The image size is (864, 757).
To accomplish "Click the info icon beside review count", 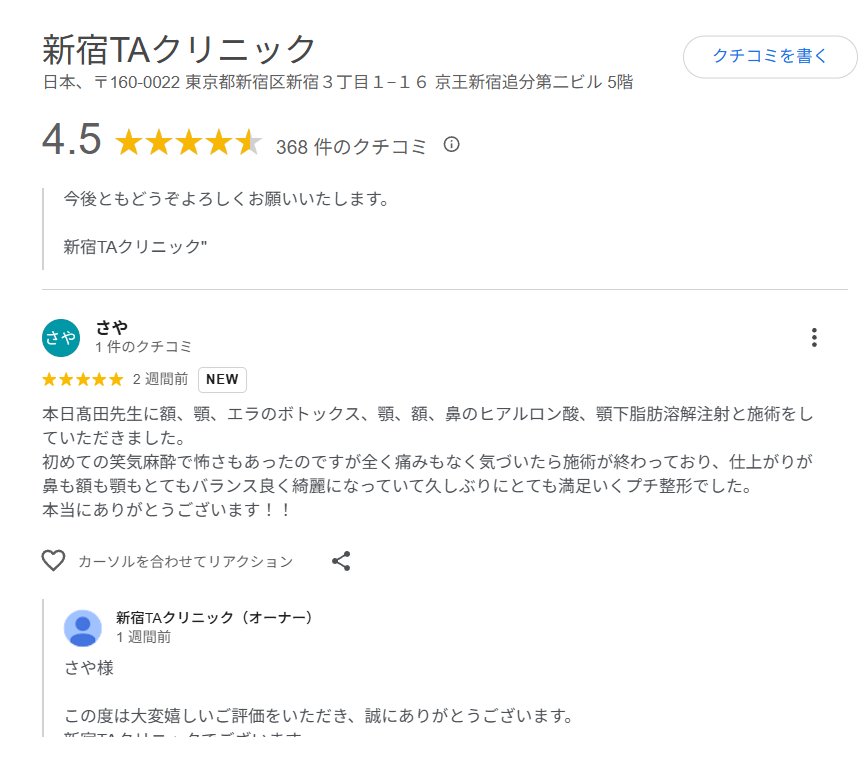I will [x=451, y=145].
